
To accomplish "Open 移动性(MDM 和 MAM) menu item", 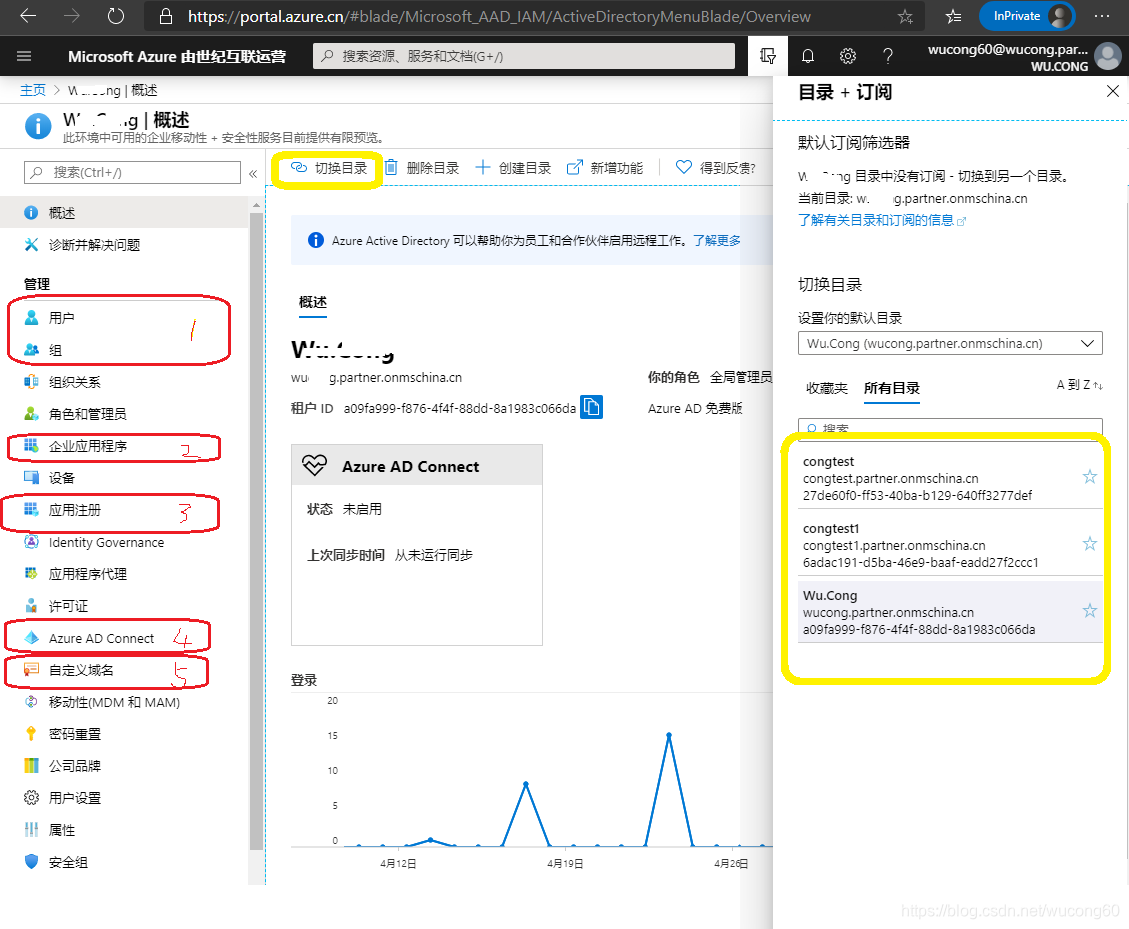I will click(x=124, y=702).
